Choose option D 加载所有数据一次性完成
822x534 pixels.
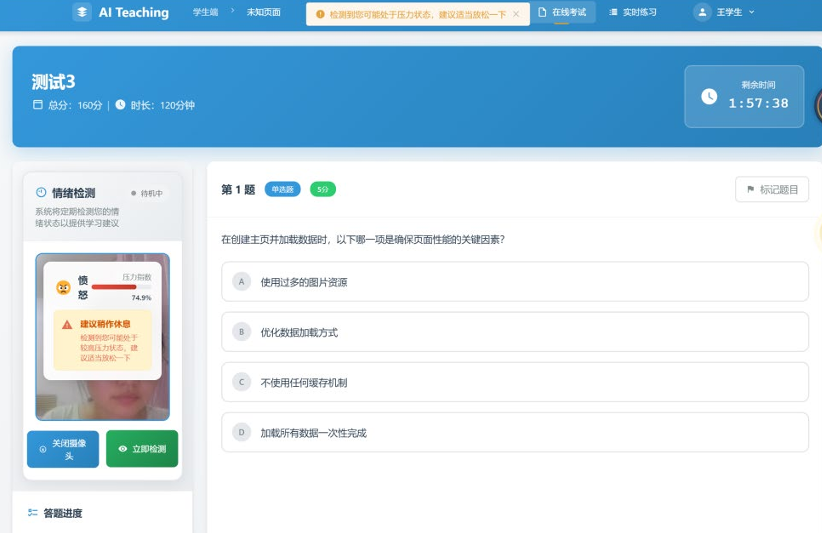point(514,432)
